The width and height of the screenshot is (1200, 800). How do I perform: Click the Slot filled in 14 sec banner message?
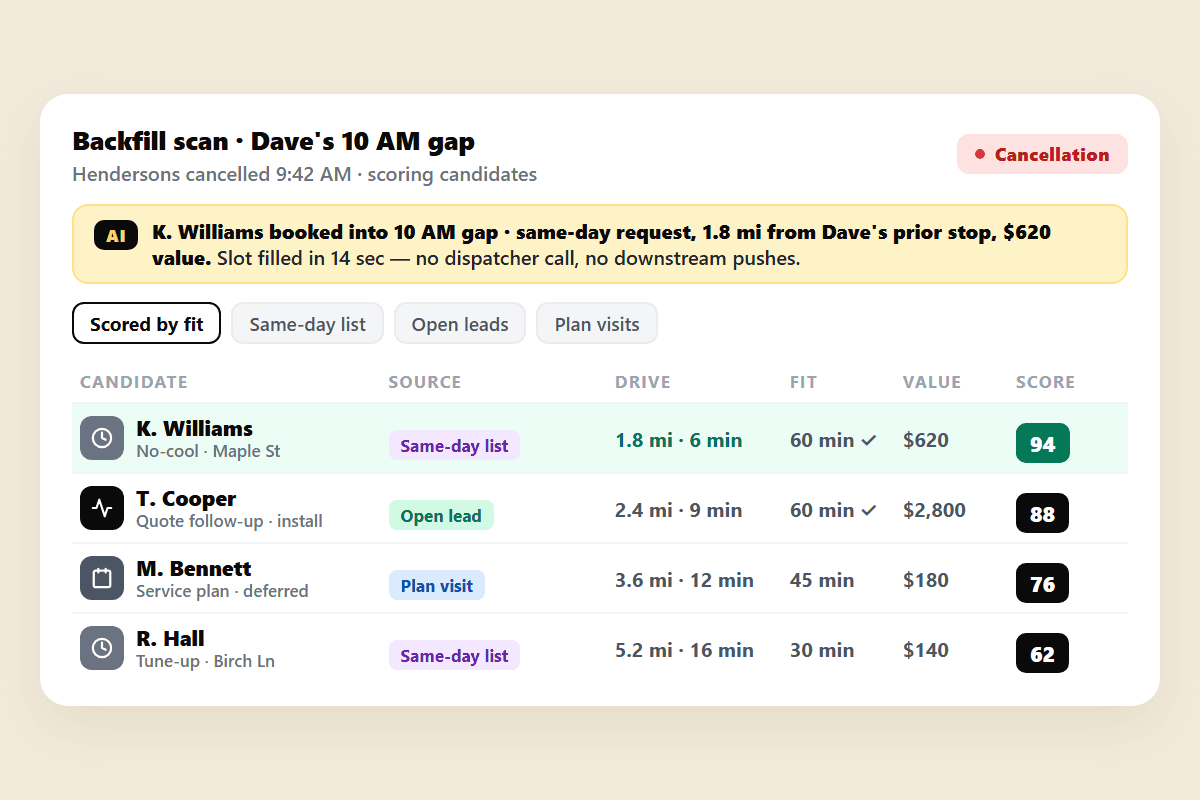coord(508,258)
